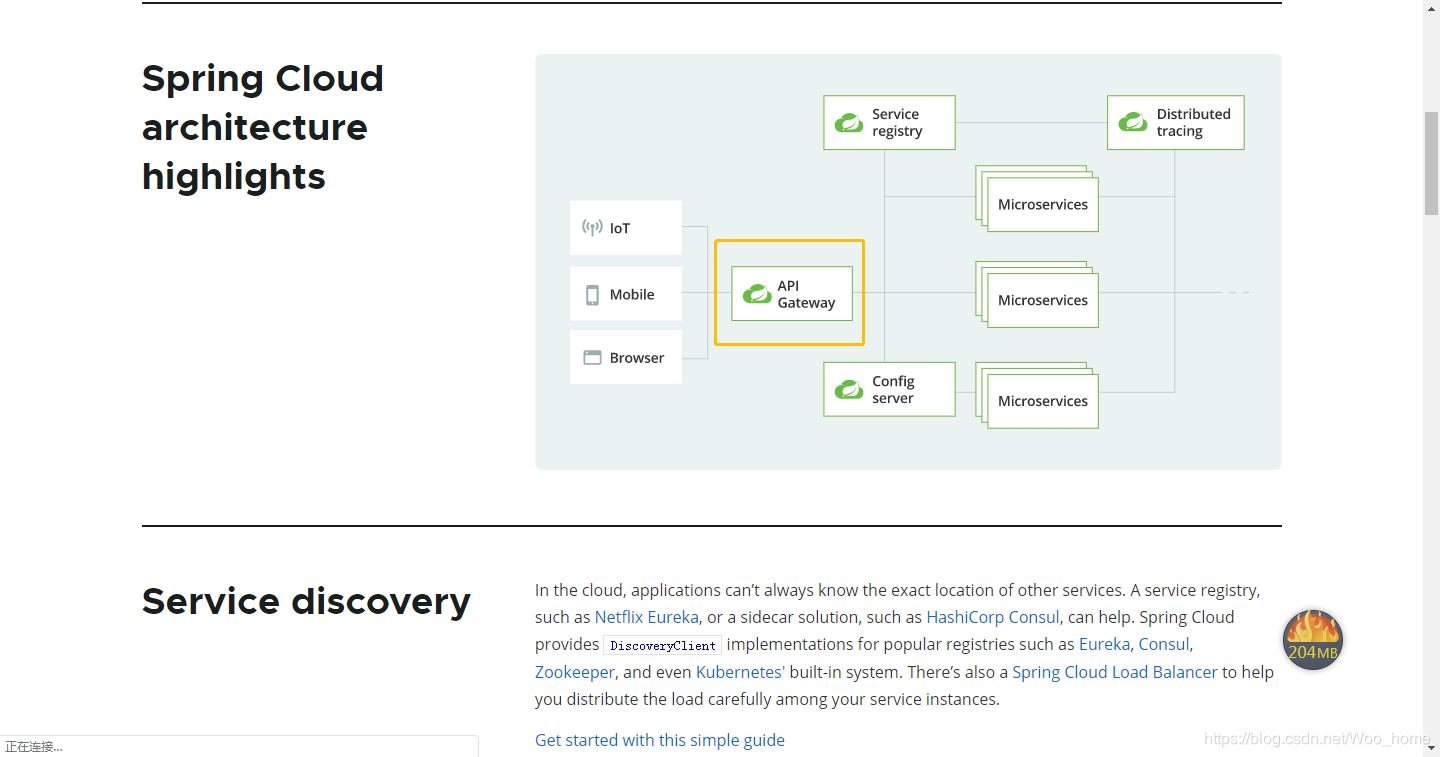Click the top Microservices box

pos(1043,204)
